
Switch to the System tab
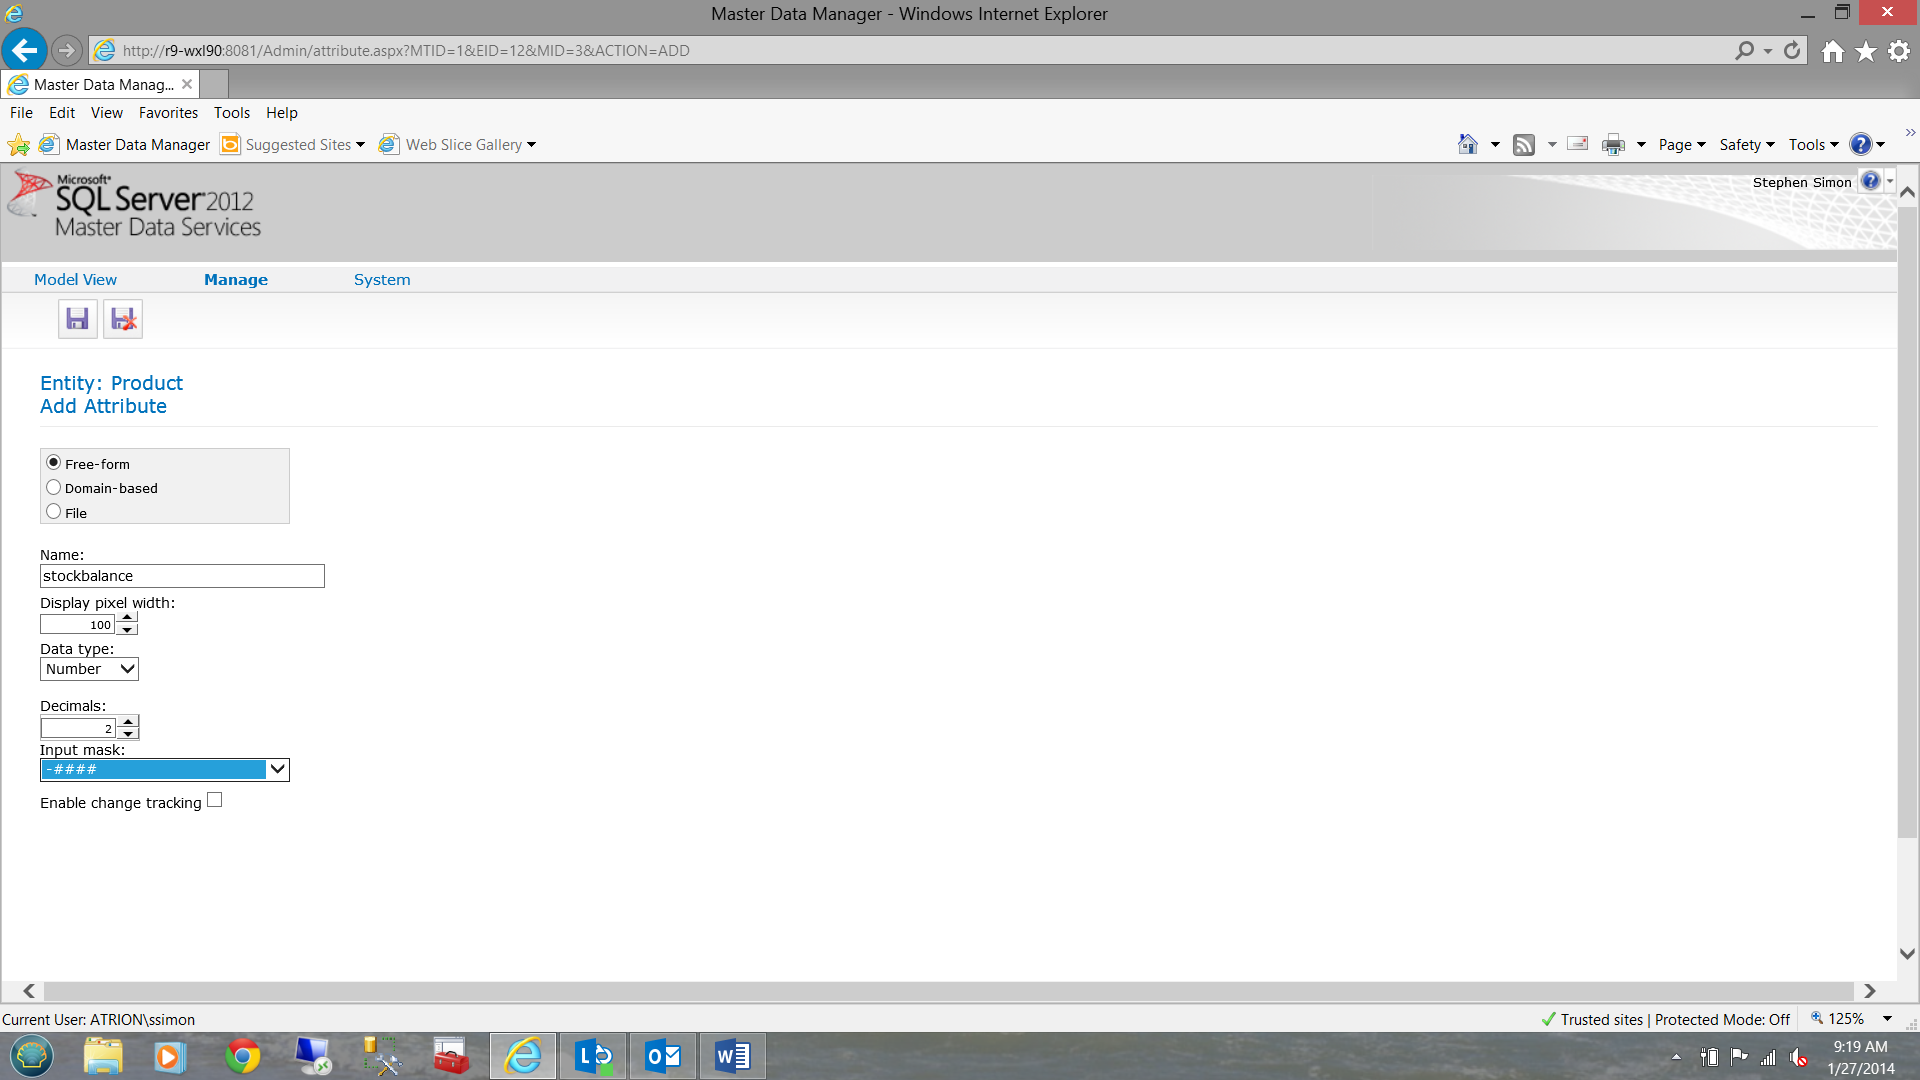(x=381, y=280)
